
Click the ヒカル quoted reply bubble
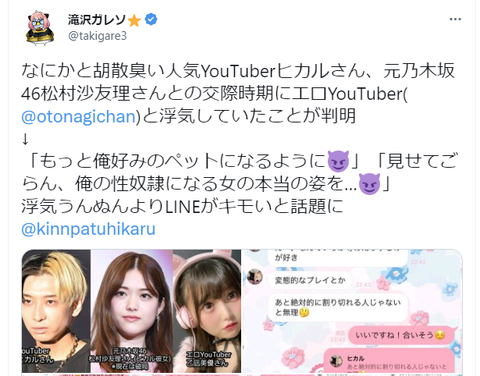point(390,362)
